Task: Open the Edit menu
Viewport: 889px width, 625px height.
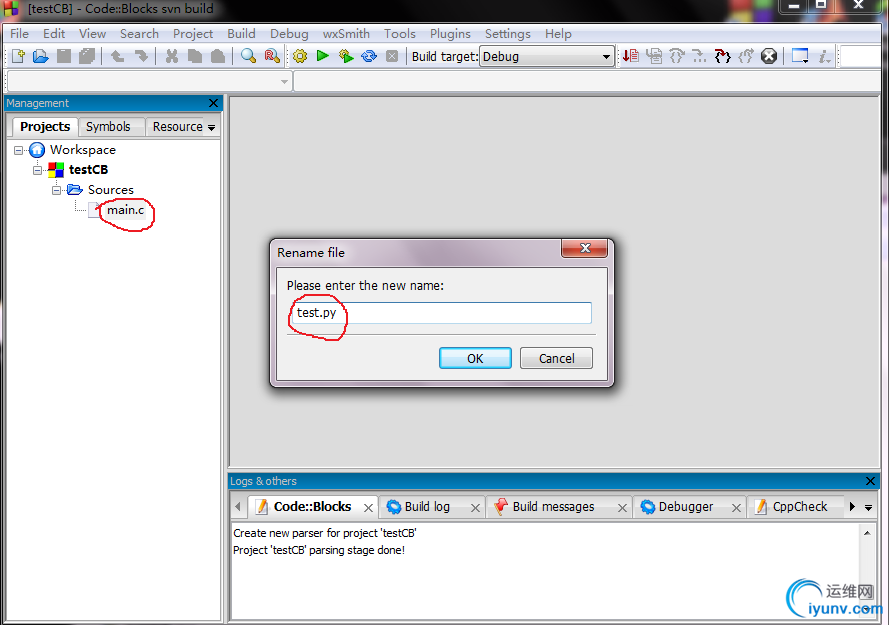Action: [x=54, y=33]
